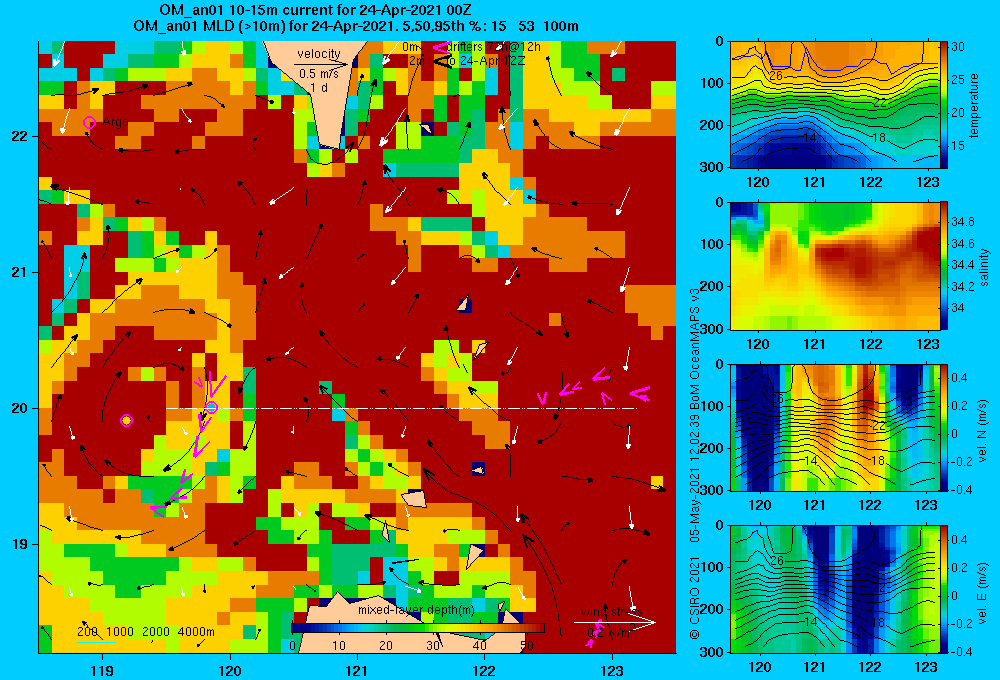
Task: Click the '200 1000 2000 4000m' bathymetry legend text
Action: 146,632
